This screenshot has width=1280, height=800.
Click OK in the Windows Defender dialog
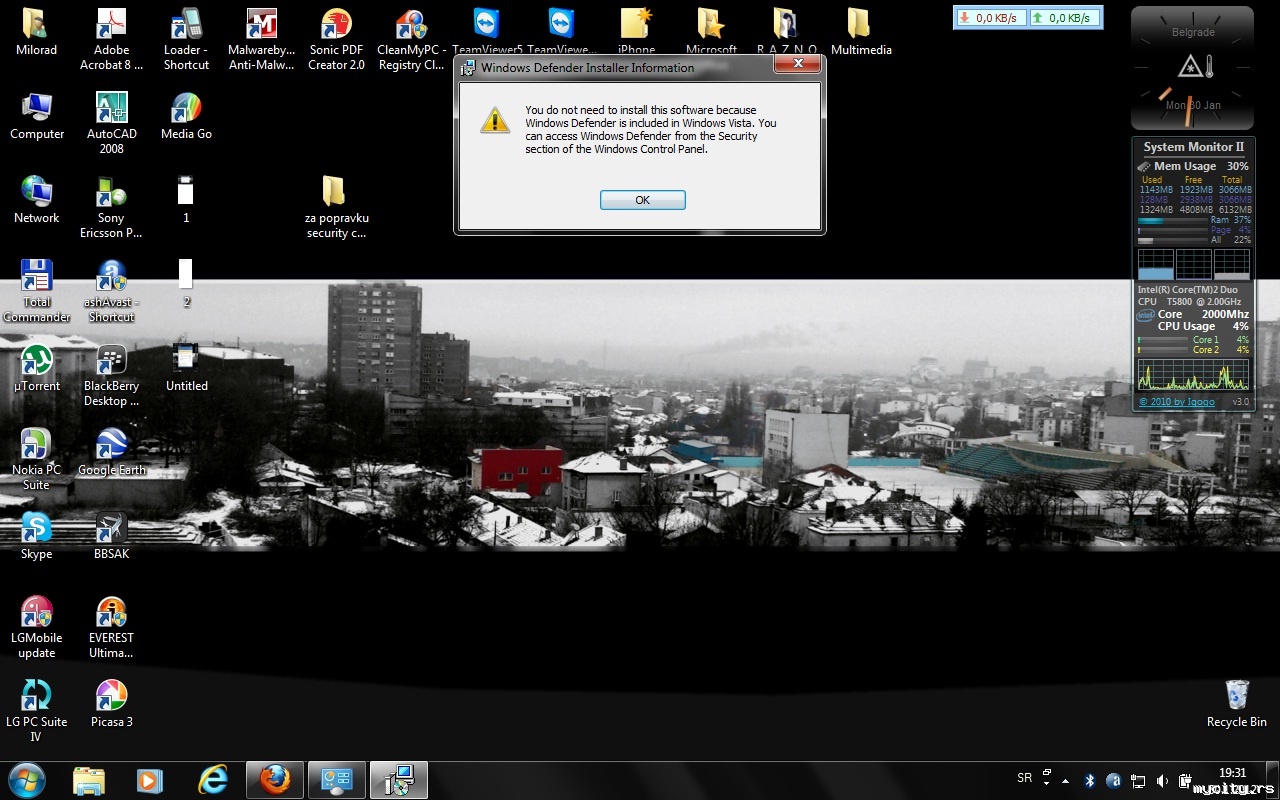(642, 200)
